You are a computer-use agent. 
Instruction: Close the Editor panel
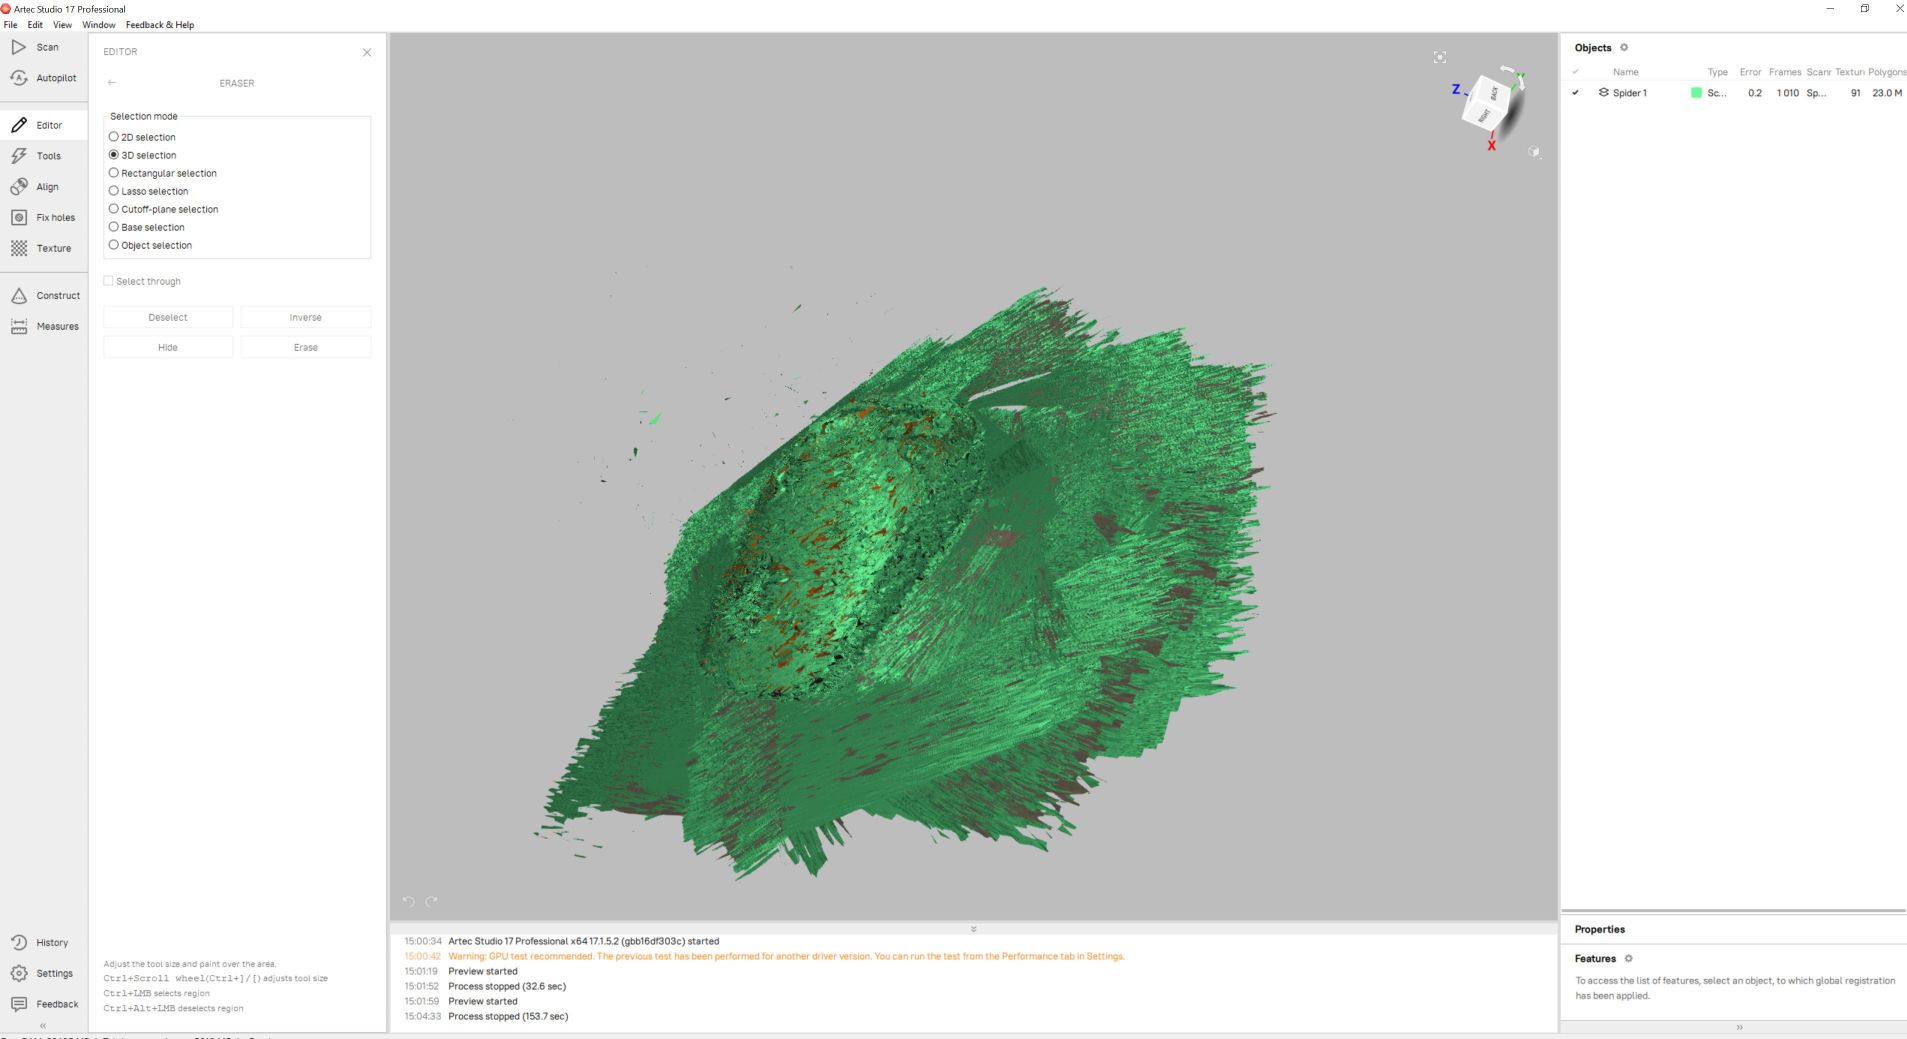click(x=367, y=52)
